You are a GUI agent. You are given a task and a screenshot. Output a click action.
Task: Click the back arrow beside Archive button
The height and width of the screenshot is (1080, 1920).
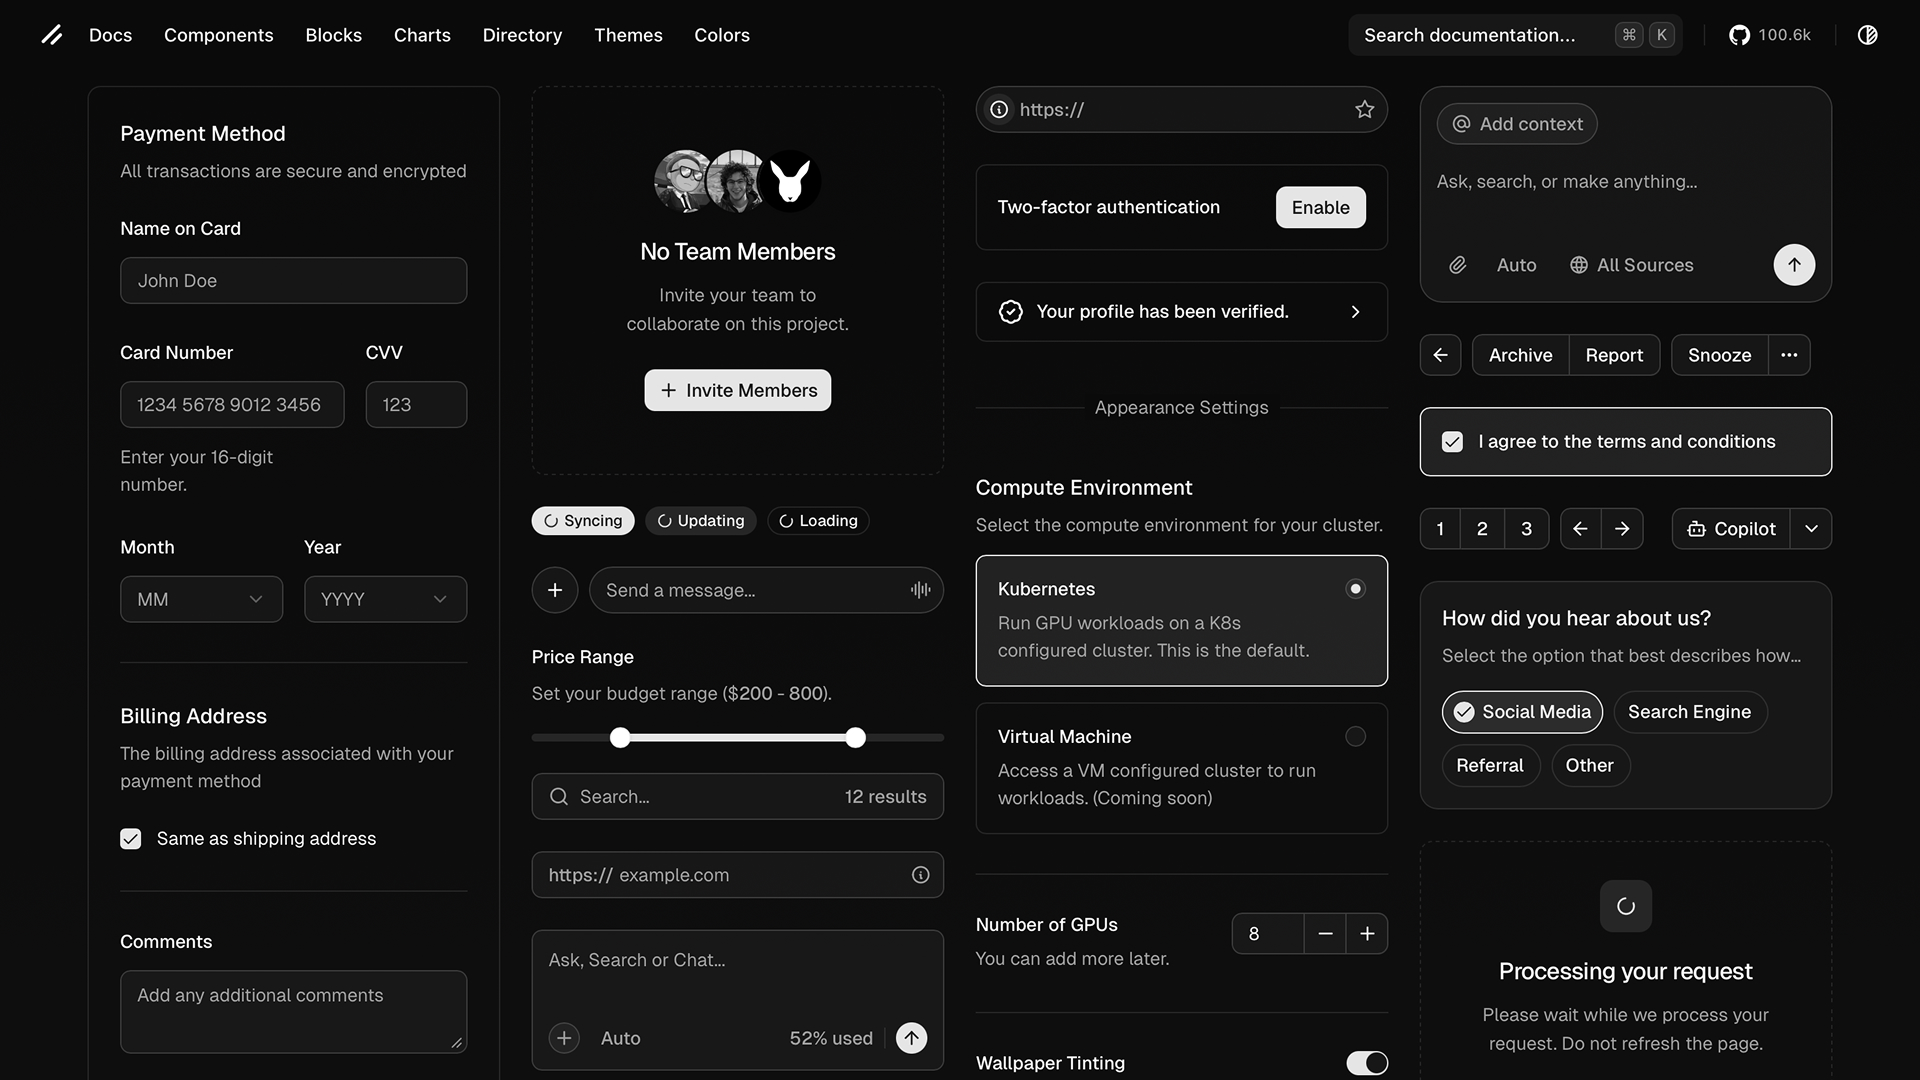pos(1440,354)
